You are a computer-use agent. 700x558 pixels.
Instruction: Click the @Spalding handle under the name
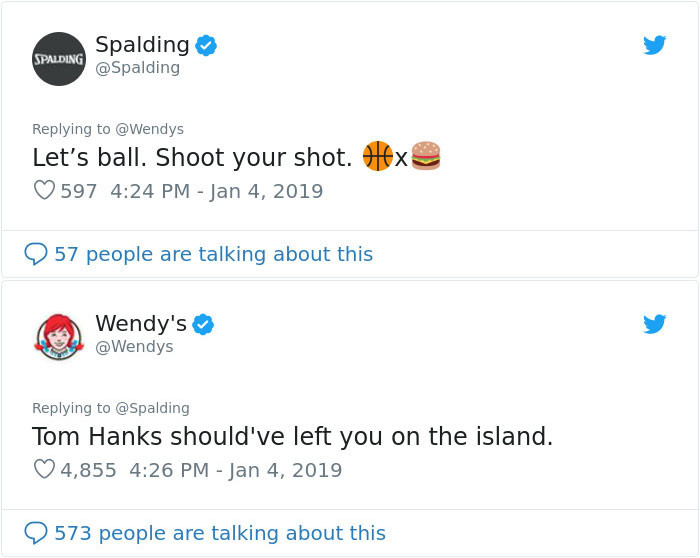[x=138, y=68]
